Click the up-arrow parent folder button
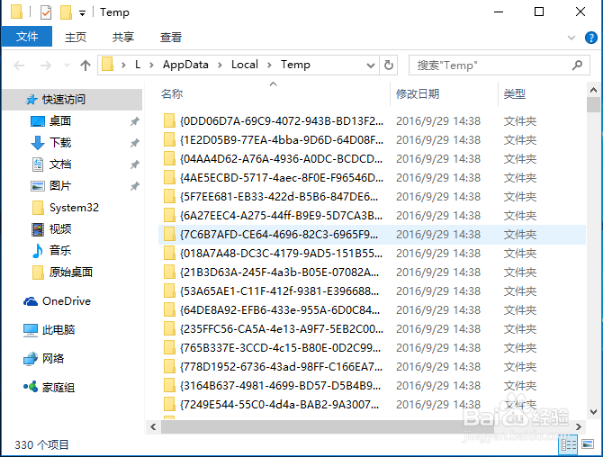Viewport: 603px width, 457px height. pyautogui.click(x=83, y=65)
